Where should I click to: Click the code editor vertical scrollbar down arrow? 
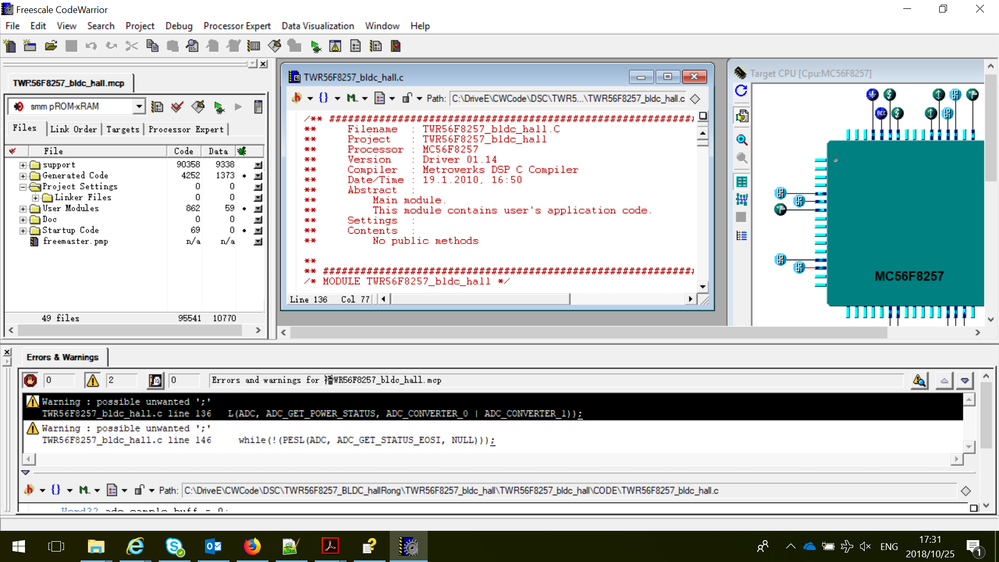coord(703,287)
